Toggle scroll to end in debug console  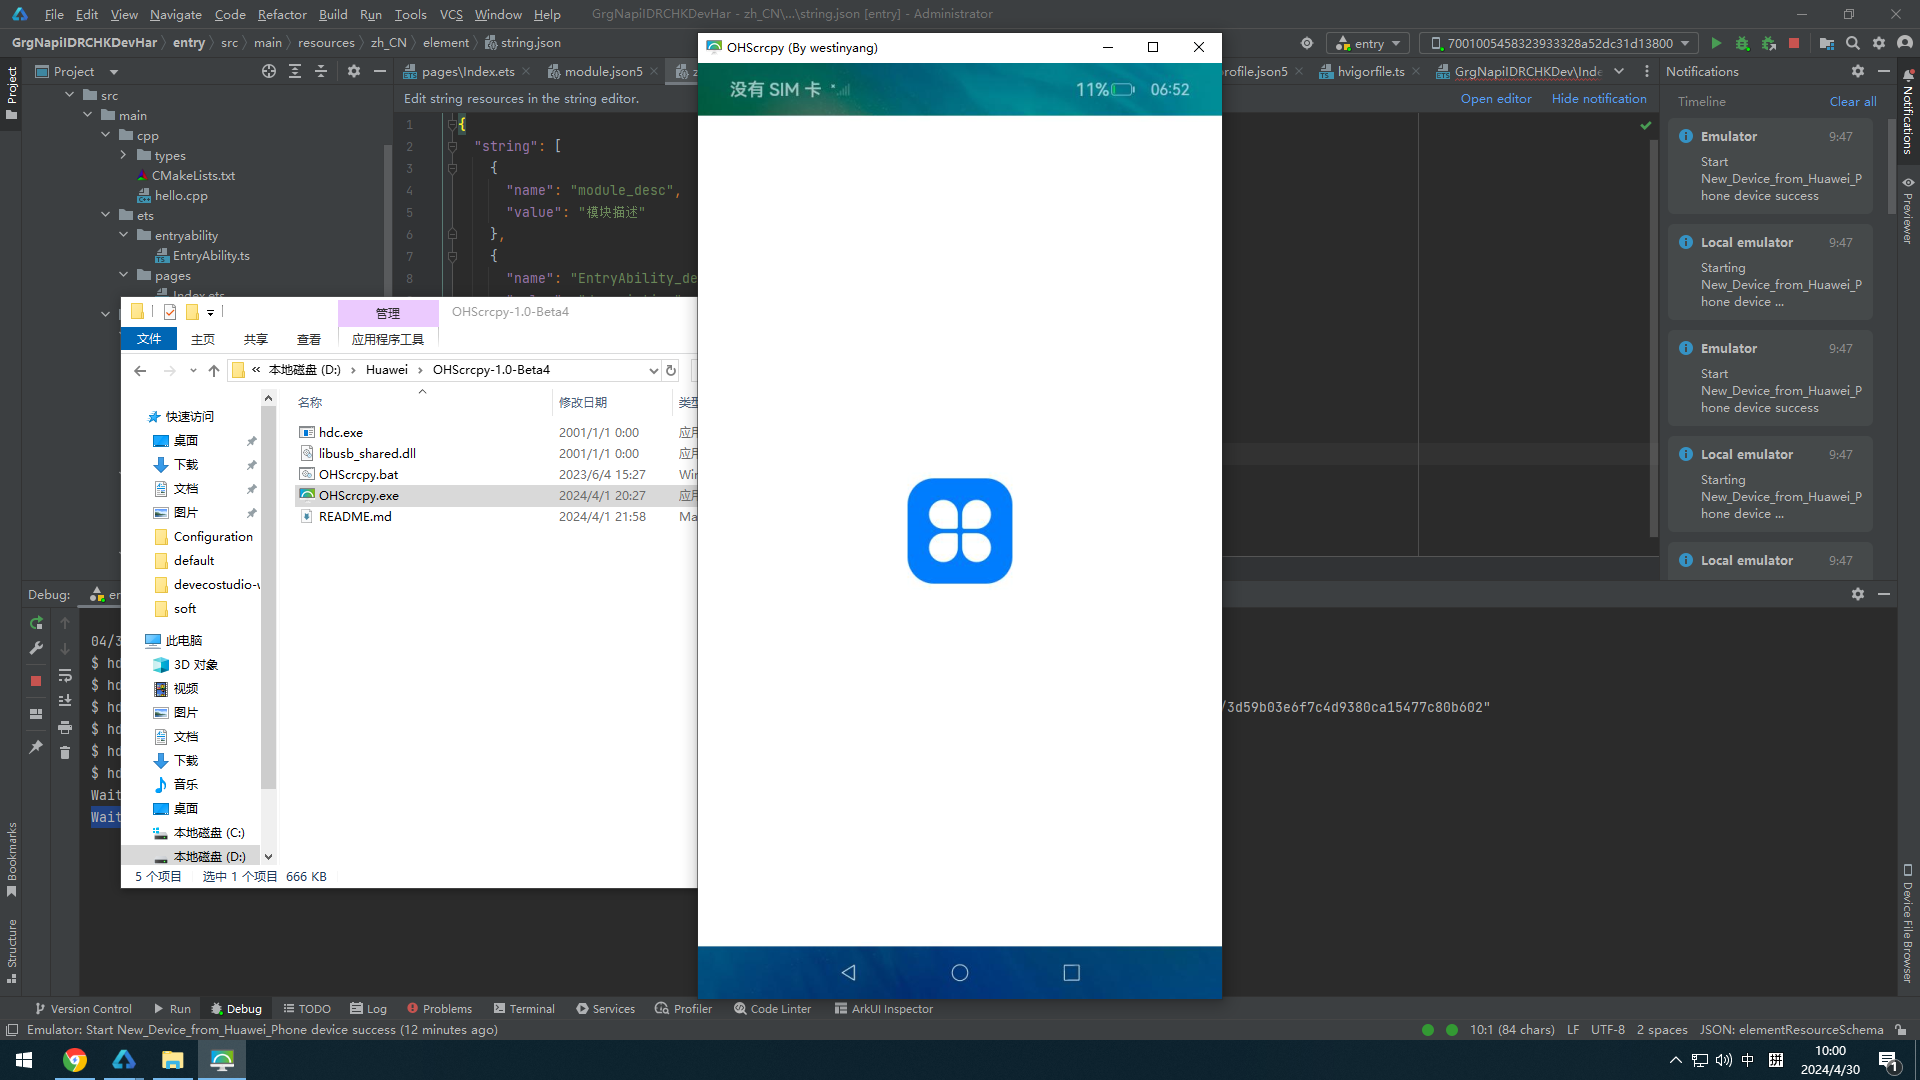(65, 701)
